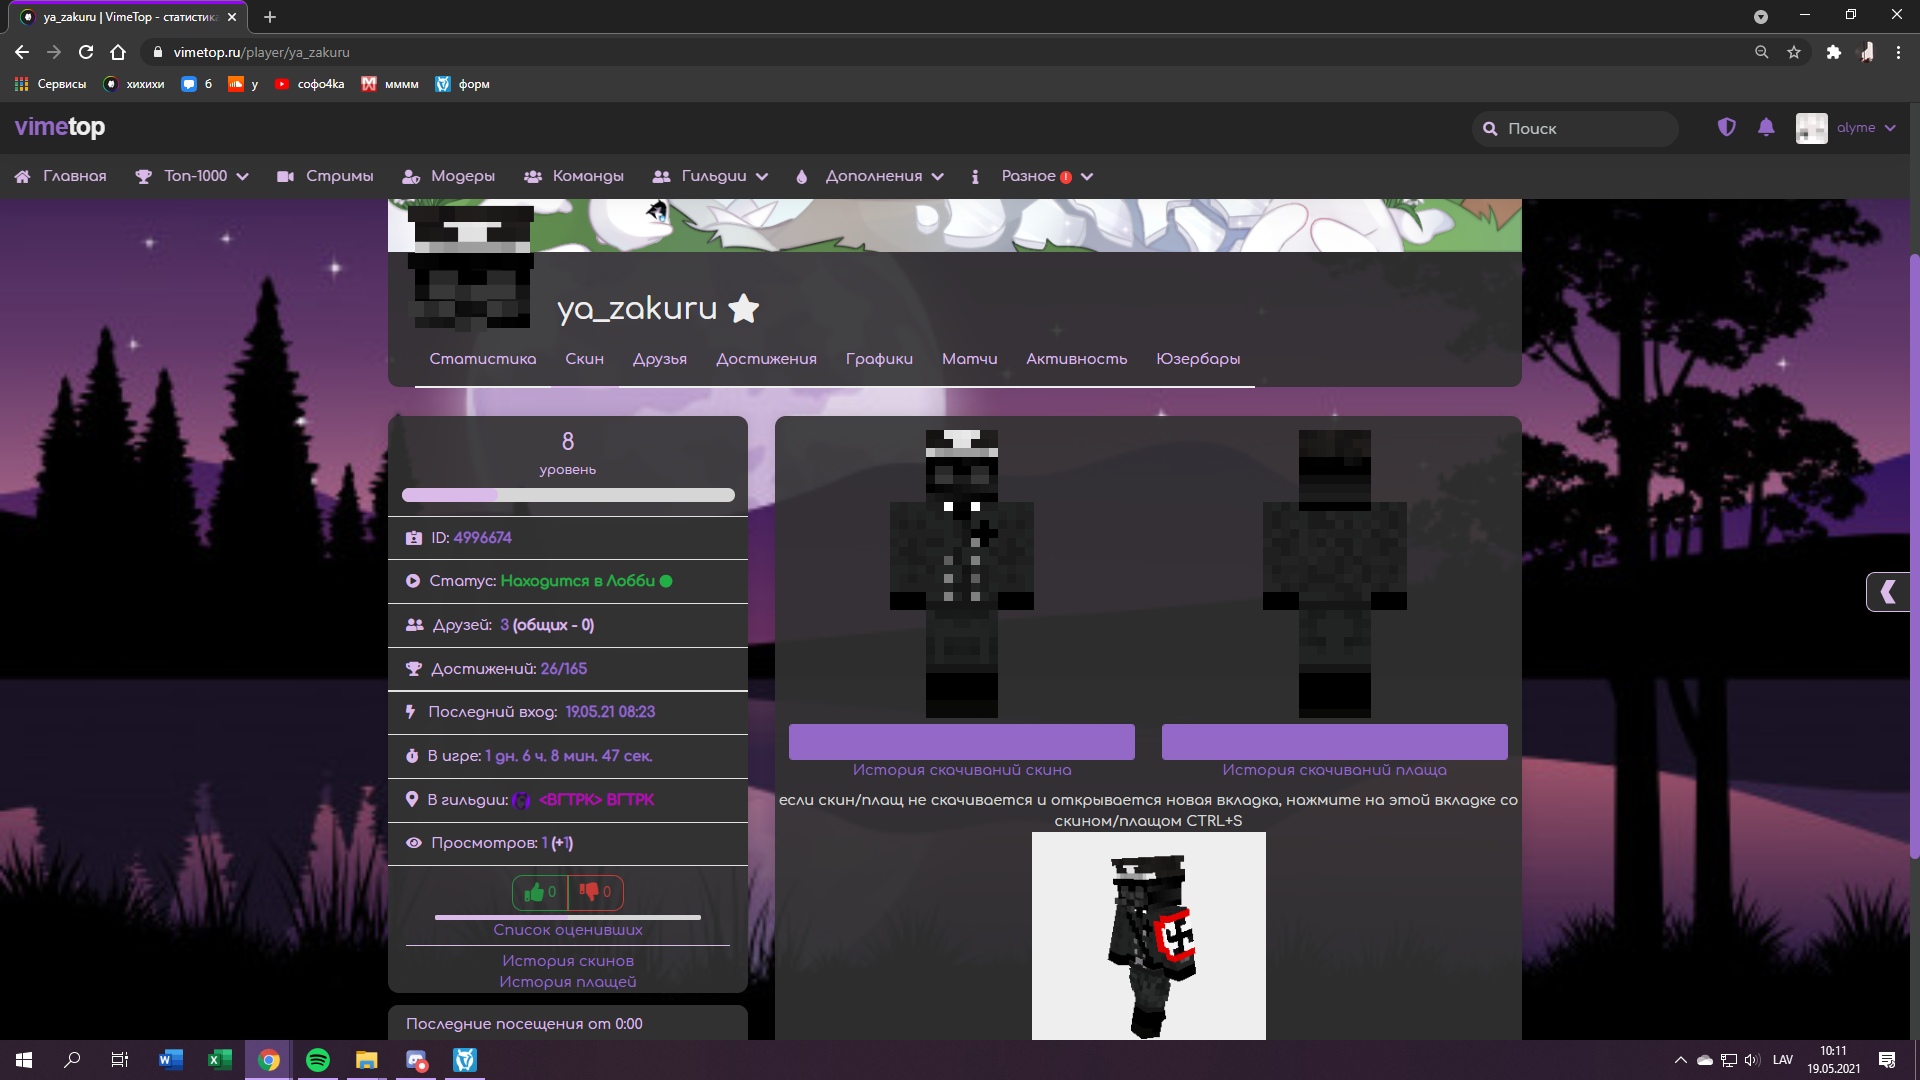1920x1080 pixels.
Task: Click the Список оценивших link
Action: point(567,930)
